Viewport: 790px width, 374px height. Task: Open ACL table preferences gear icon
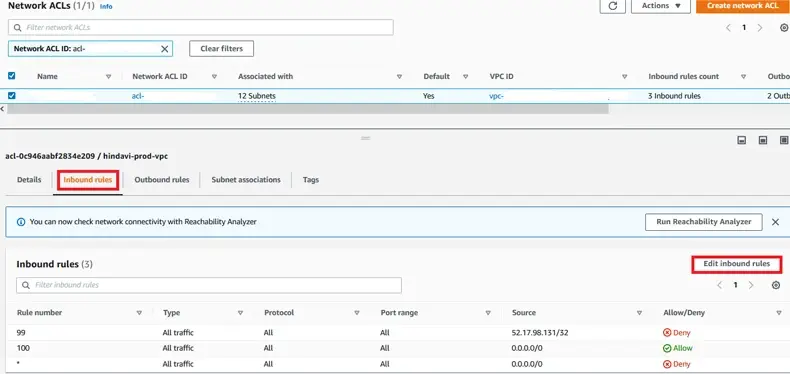click(784, 28)
